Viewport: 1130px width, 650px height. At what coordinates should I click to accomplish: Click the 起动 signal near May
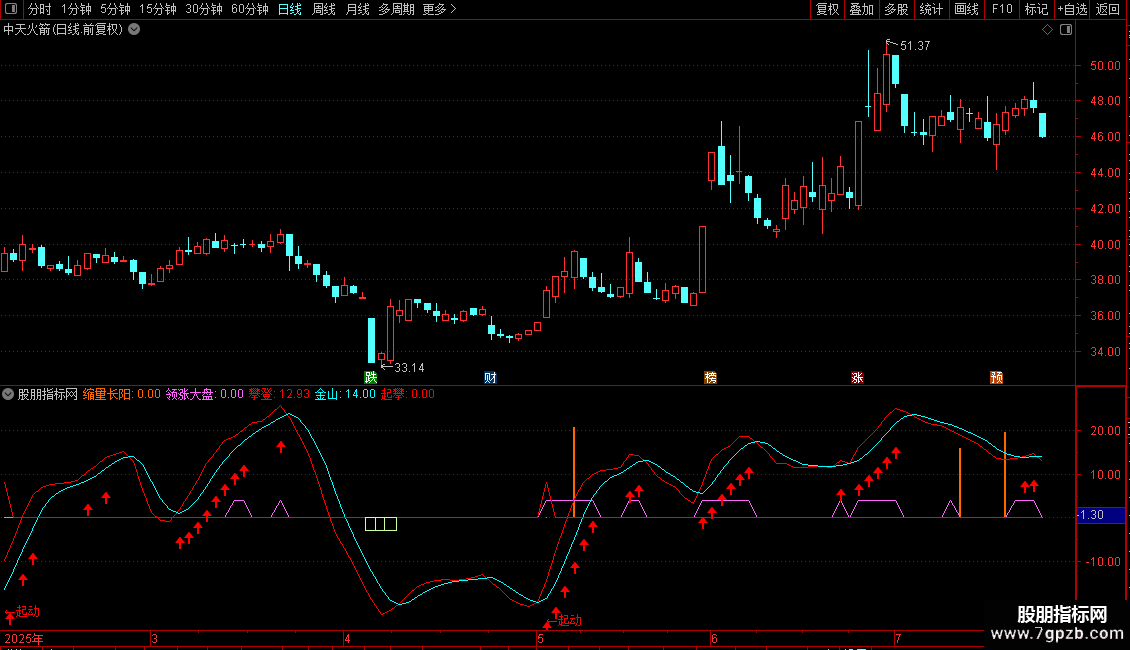coord(569,620)
